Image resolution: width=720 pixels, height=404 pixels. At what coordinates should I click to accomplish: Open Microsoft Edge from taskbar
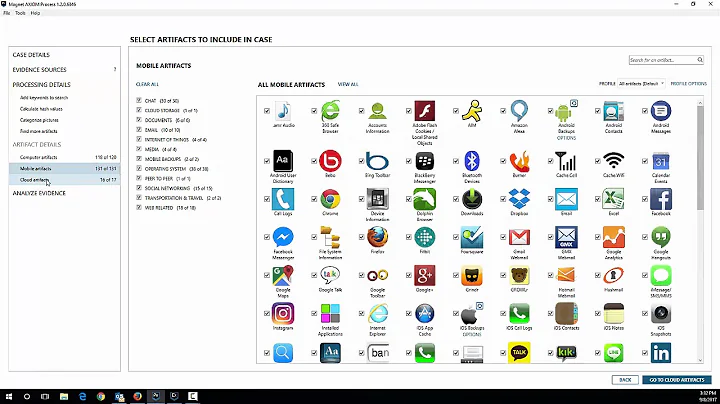[83, 396]
